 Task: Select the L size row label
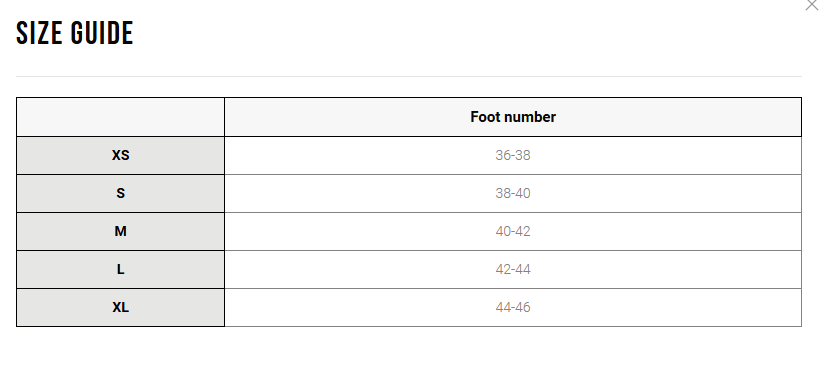click(120, 269)
